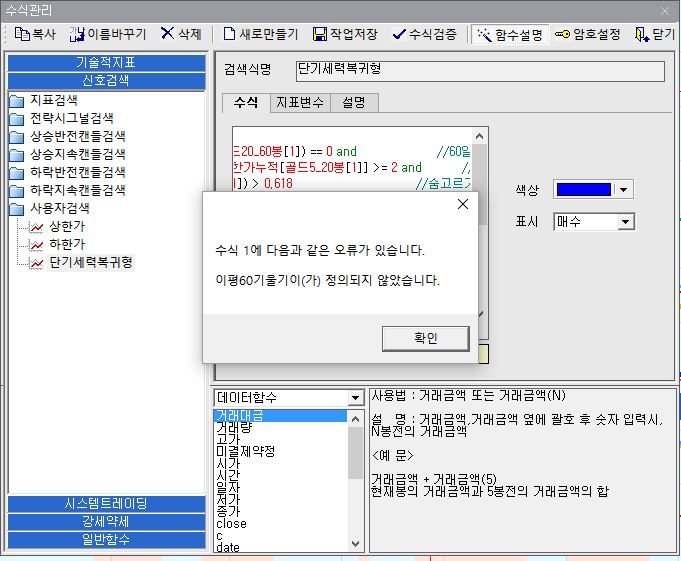
Task: Switch to the 설명 tab
Action: tap(354, 102)
